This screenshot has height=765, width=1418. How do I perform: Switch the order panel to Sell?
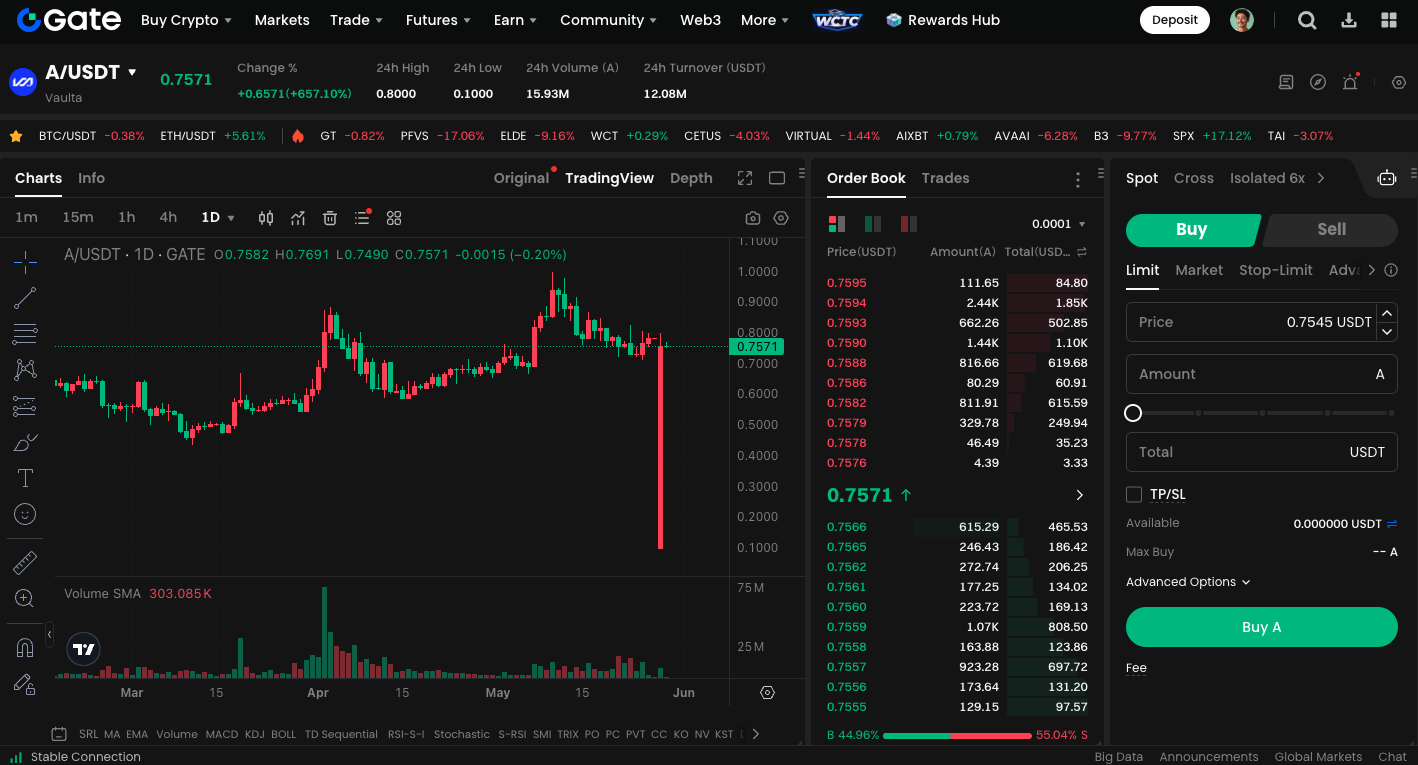(1330, 229)
